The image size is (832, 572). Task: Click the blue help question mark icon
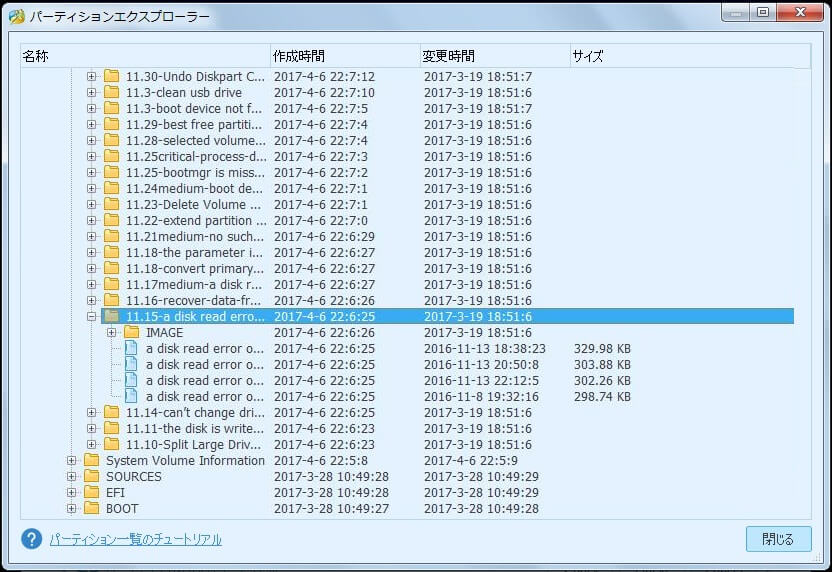(32, 539)
